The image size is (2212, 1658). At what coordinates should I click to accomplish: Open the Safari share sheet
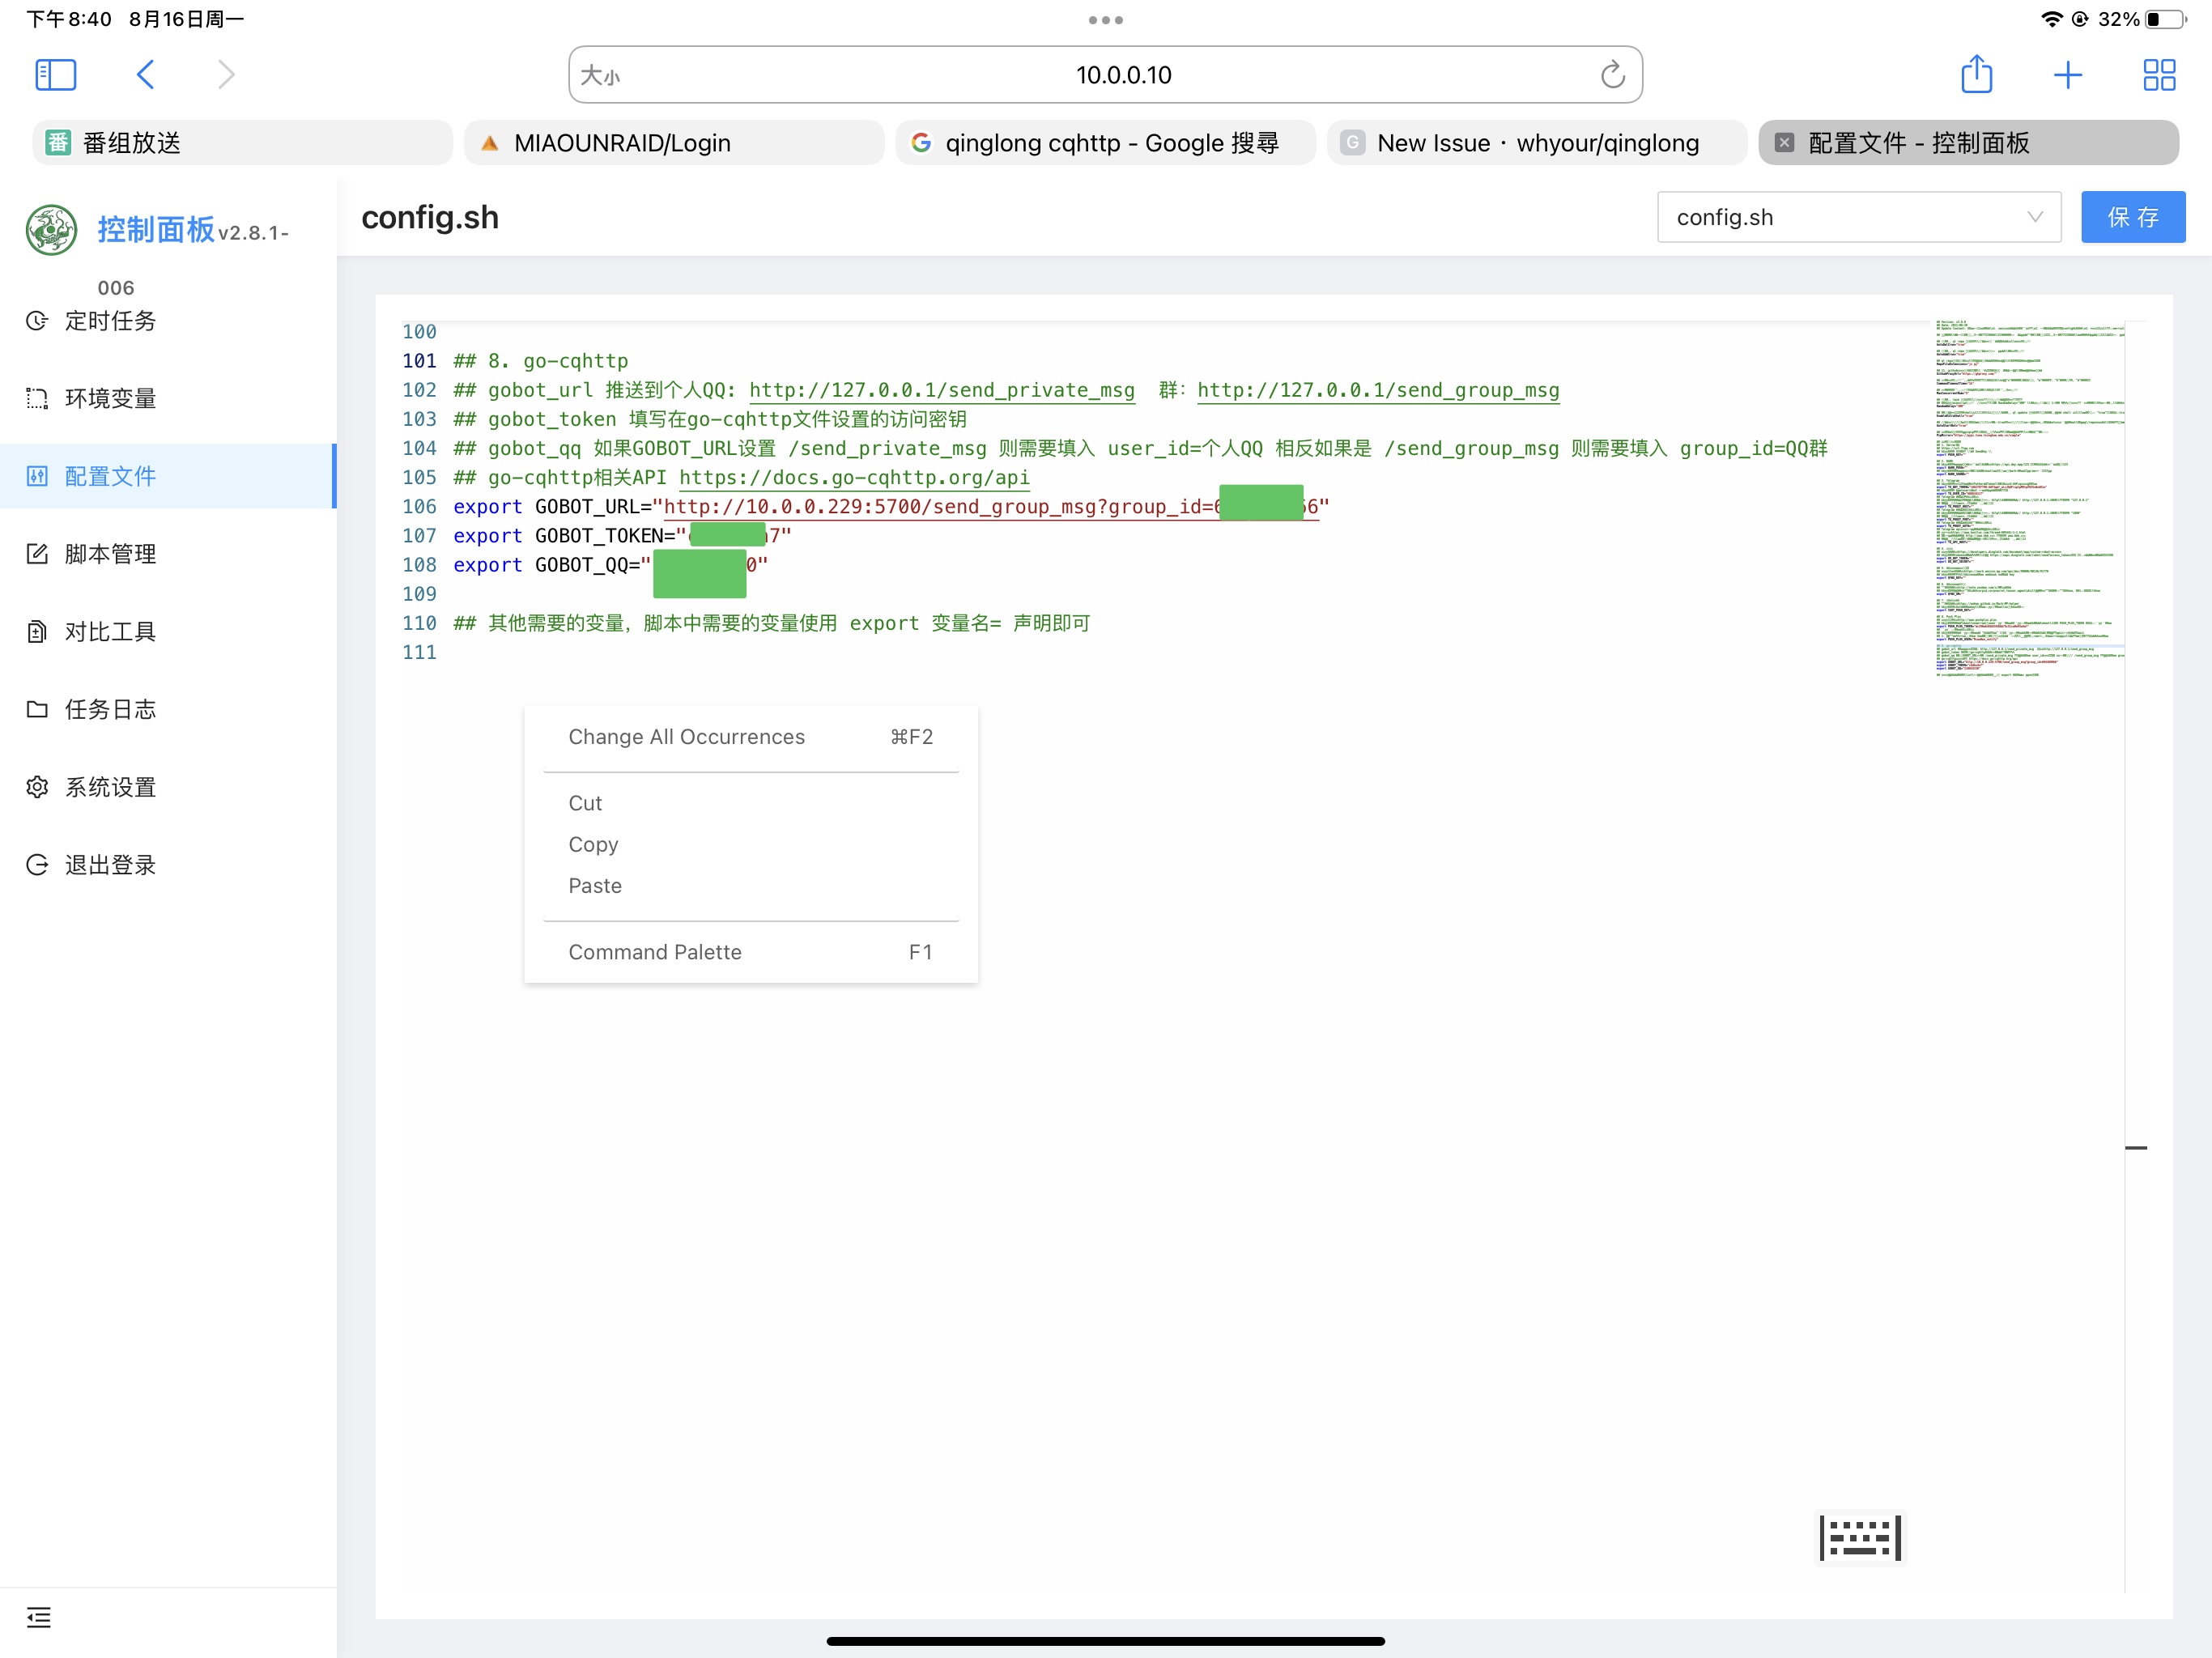coord(1977,74)
